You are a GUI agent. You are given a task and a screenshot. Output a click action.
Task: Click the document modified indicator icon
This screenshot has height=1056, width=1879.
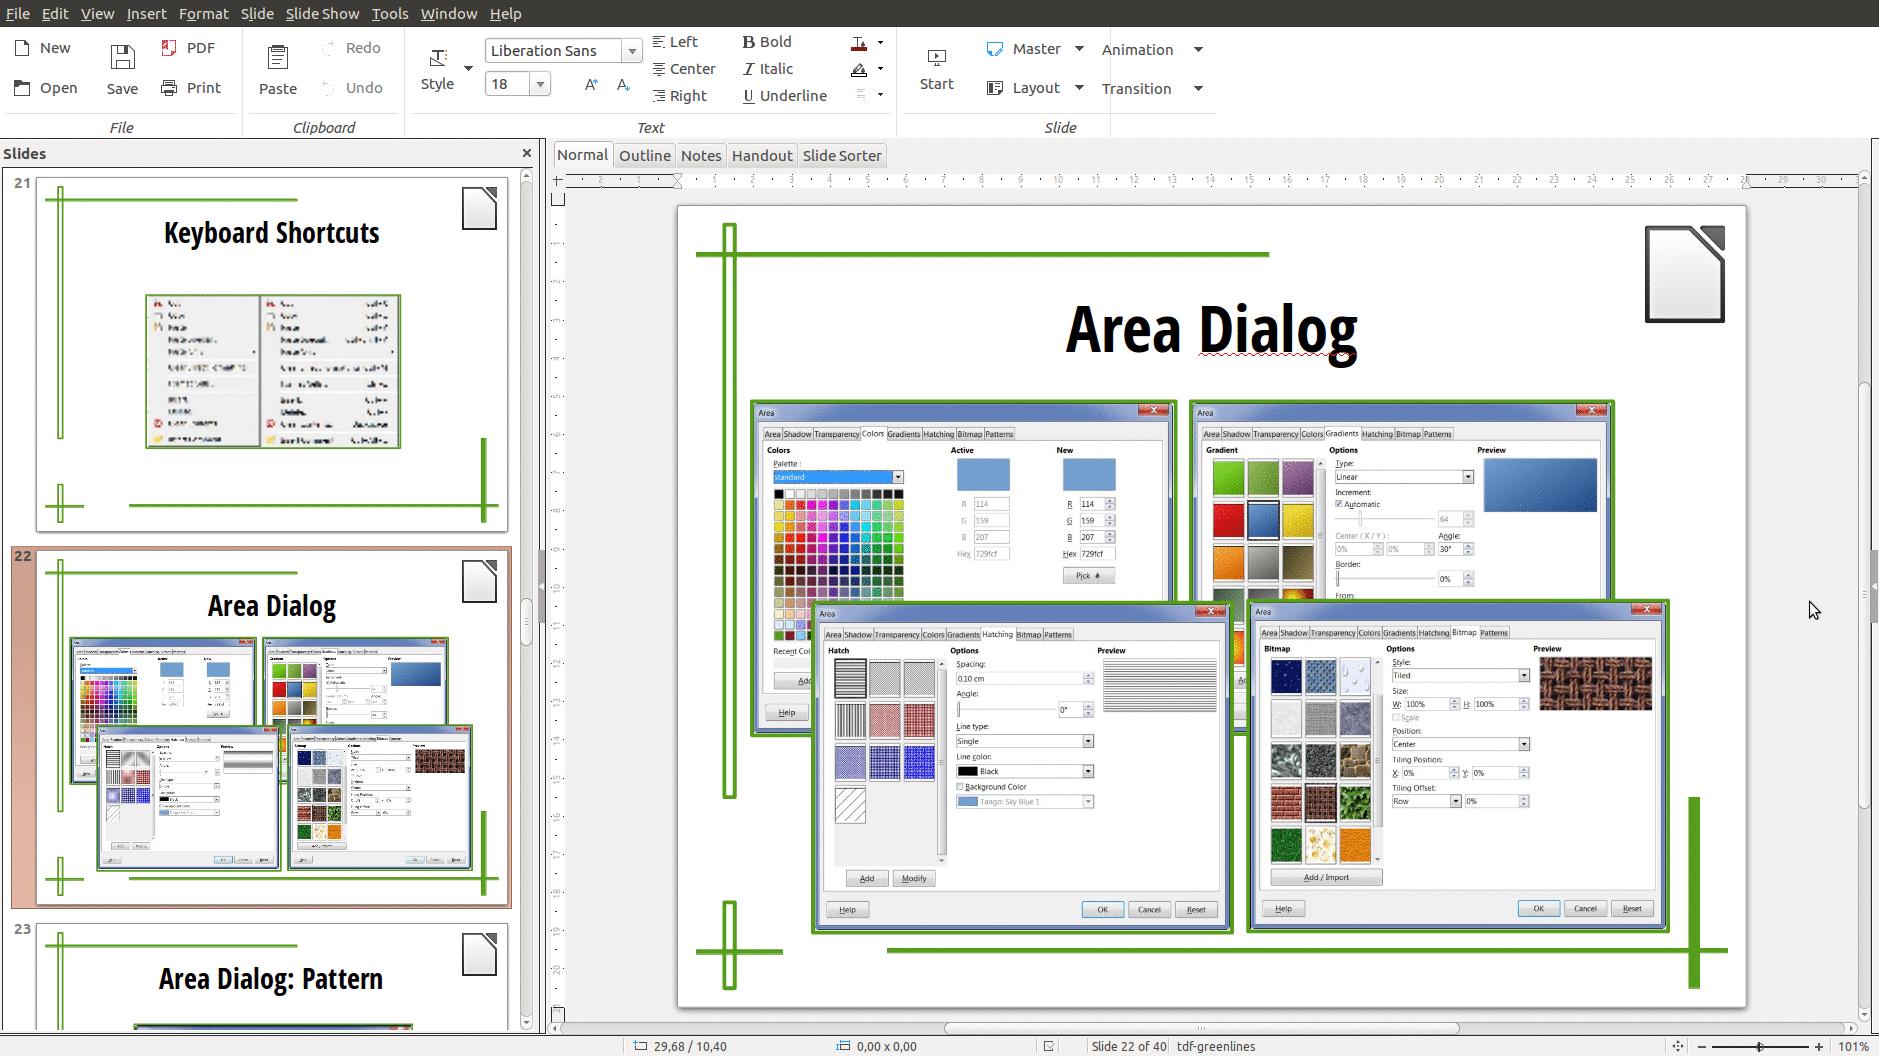tap(1048, 1046)
